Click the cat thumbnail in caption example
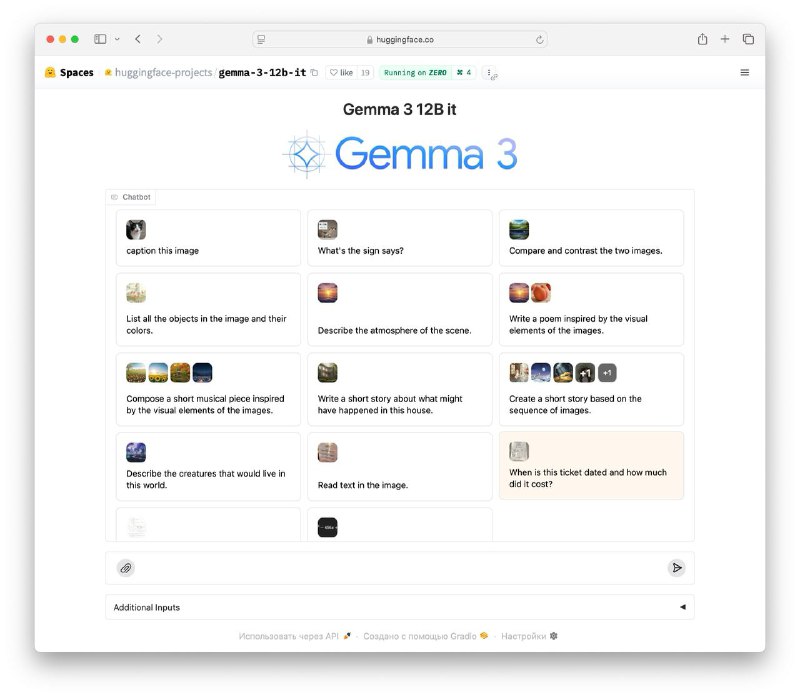800x697 pixels. (x=136, y=230)
